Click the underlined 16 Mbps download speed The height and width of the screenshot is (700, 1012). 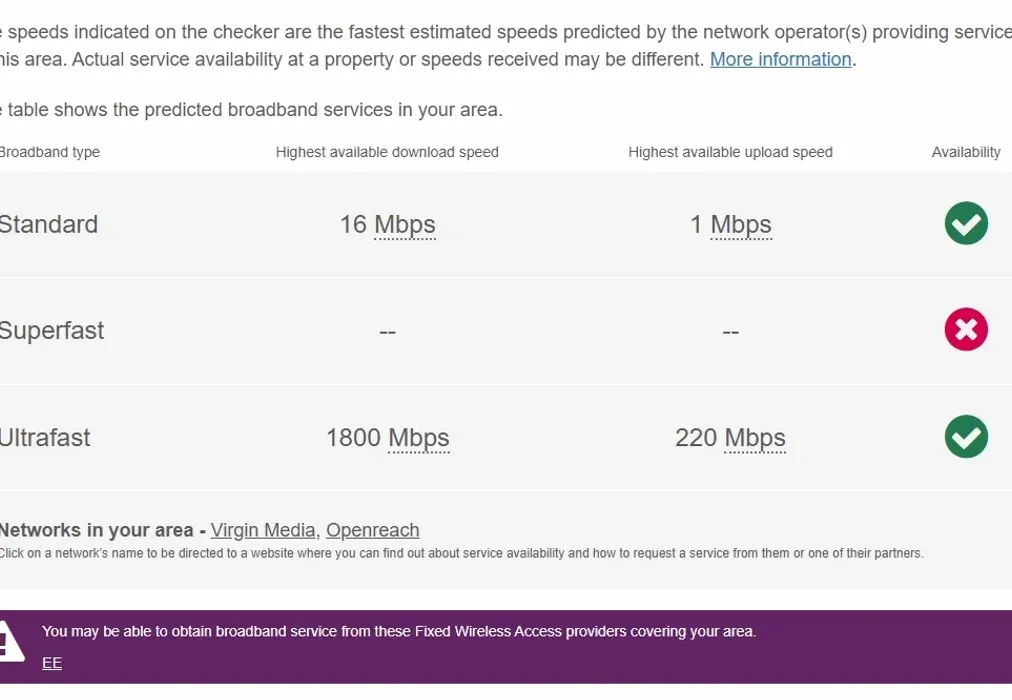pos(388,224)
